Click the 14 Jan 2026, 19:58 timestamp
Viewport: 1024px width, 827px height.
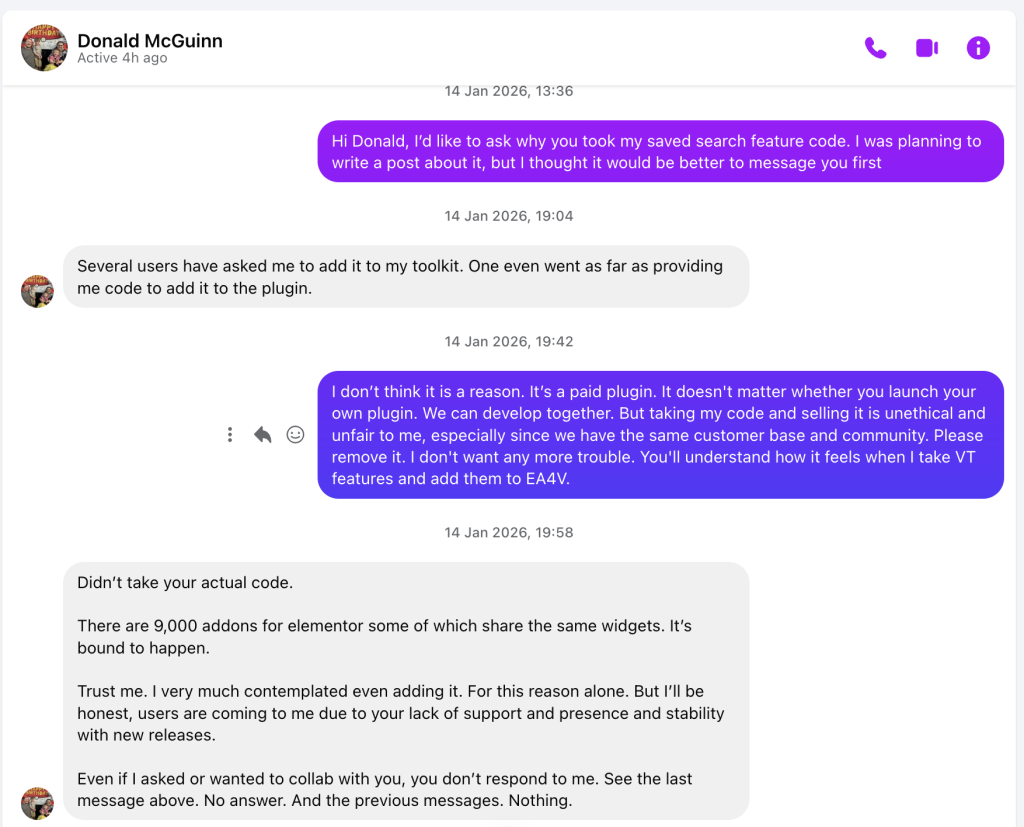point(509,532)
